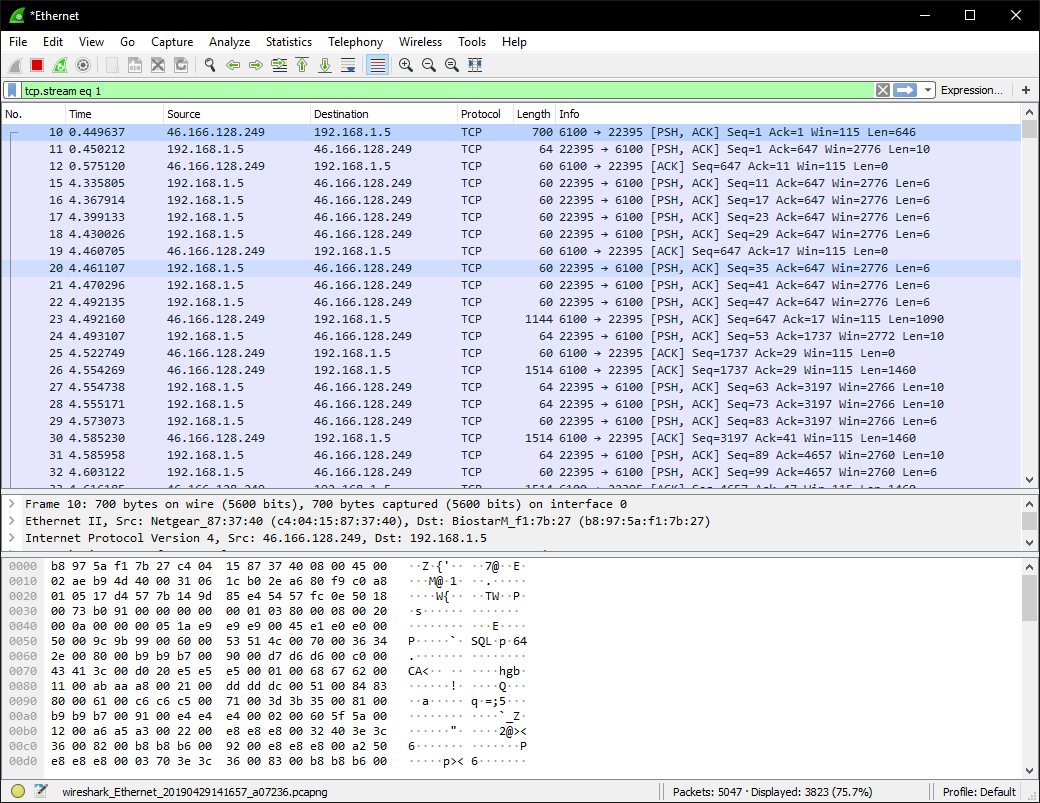Open the display filter history dropdown
The width and height of the screenshot is (1040, 803).
928,90
